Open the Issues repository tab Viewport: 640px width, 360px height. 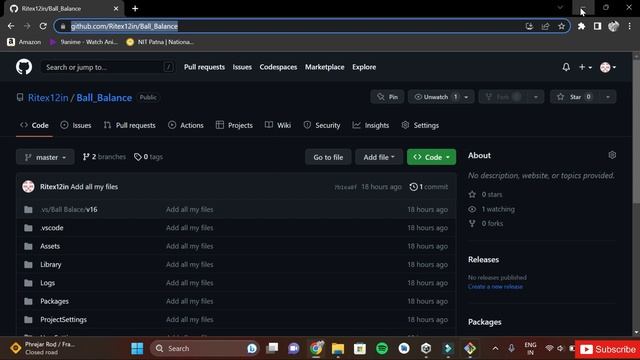pos(76,125)
